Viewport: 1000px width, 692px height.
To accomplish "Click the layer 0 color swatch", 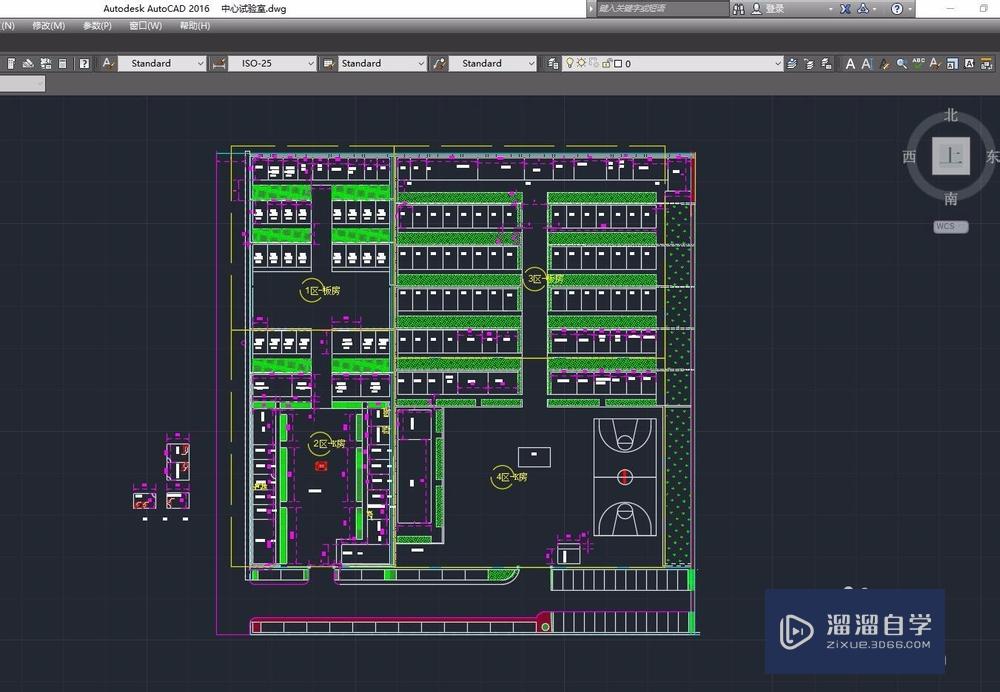I will 618,63.
